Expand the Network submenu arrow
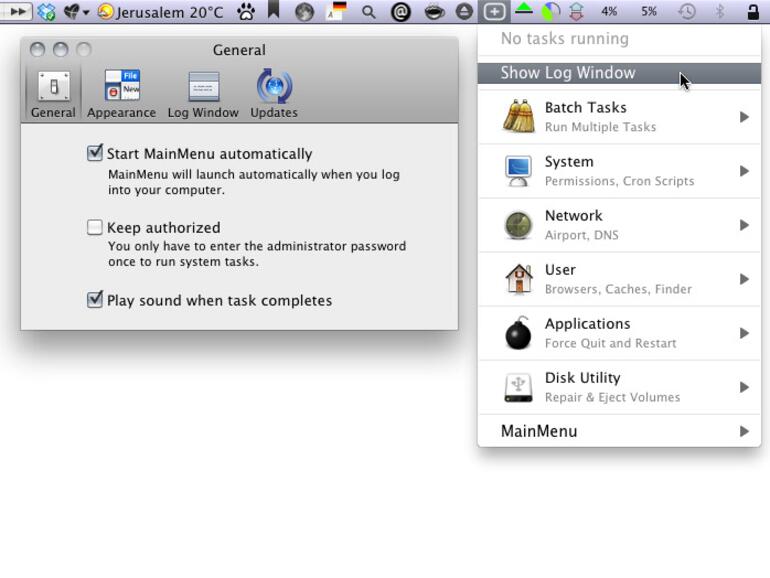The height and width of the screenshot is (578, 770). click(744, 225)
